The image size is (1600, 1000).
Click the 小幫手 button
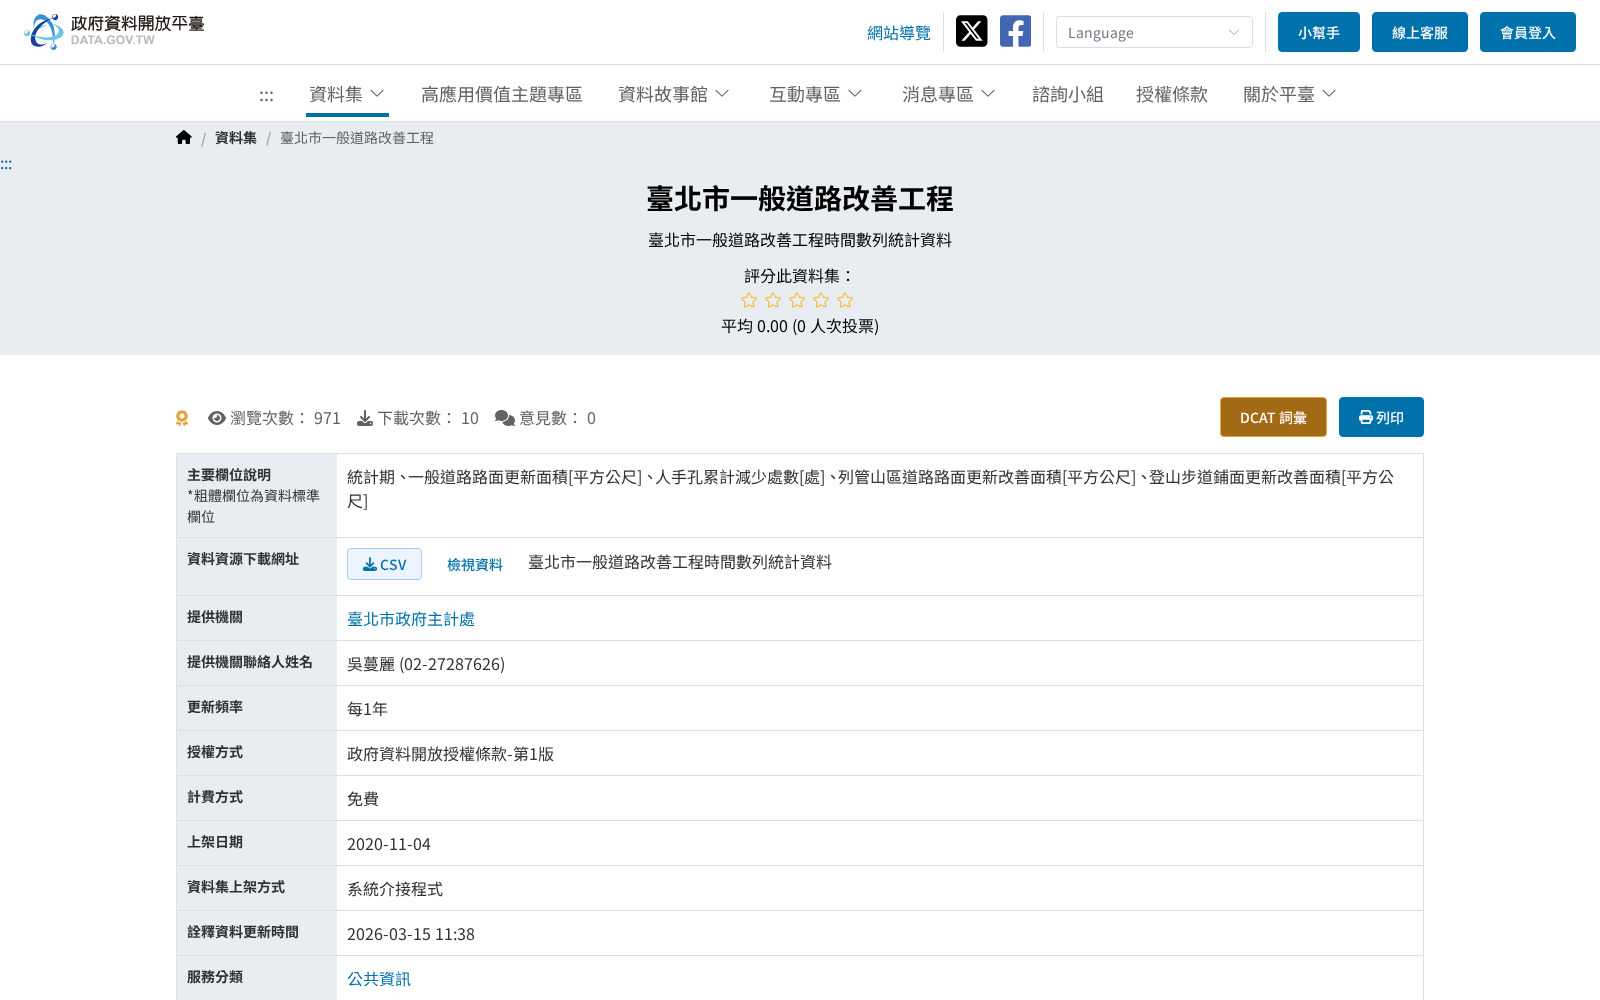pos(1319,32)
